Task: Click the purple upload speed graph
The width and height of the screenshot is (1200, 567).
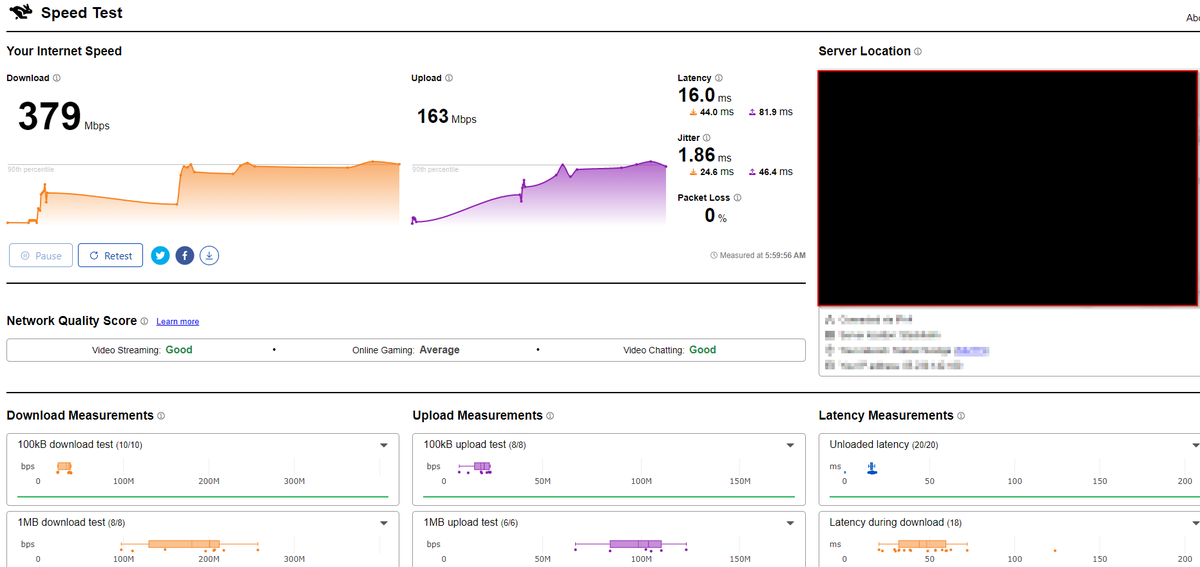Action: coord(539,192)
